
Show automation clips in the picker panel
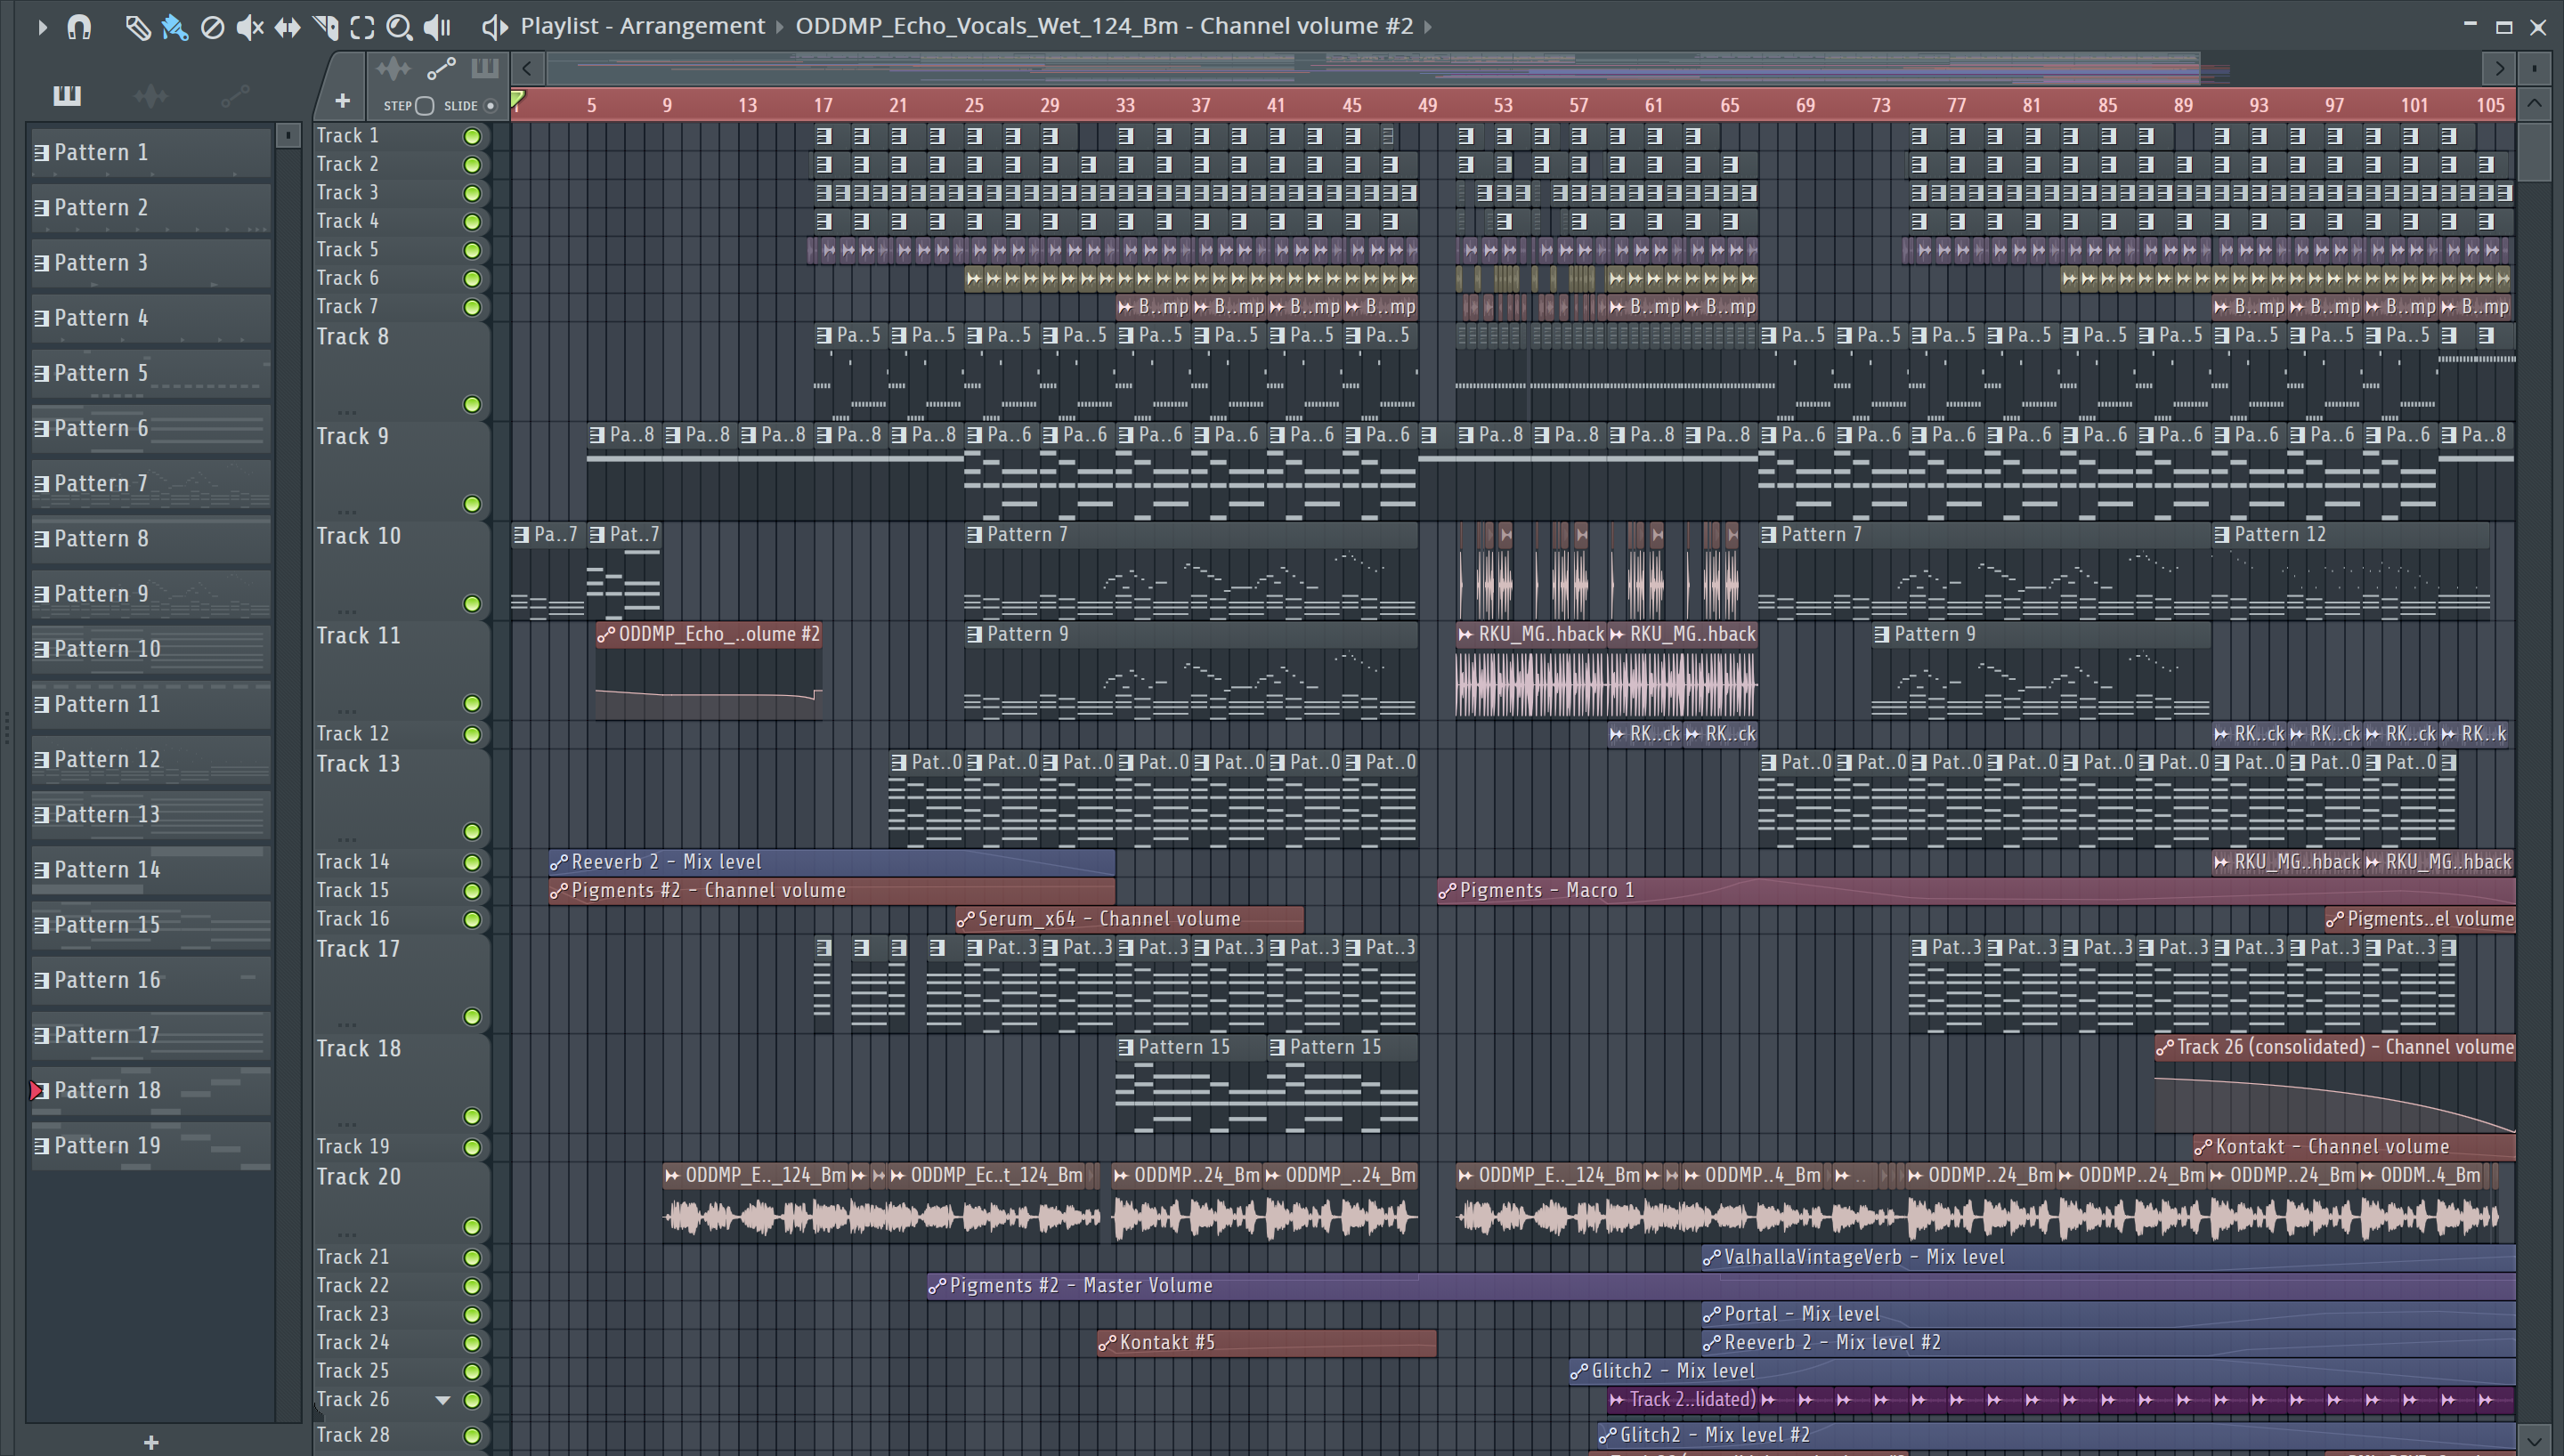click(235, 95)
